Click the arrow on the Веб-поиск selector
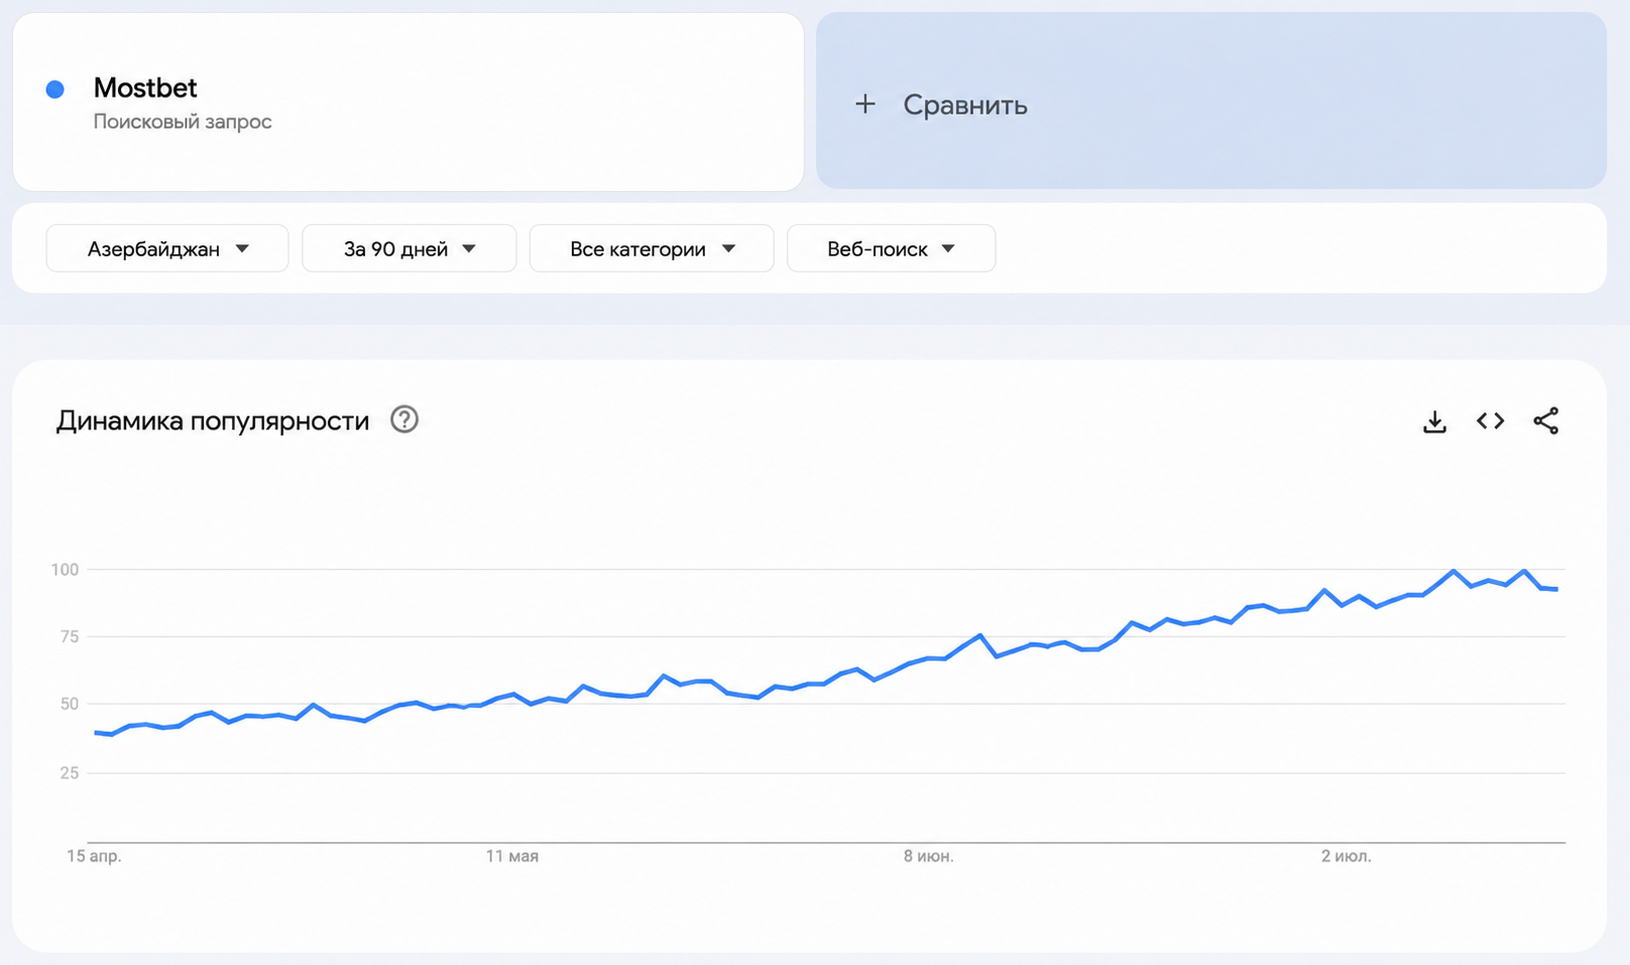Viewport: 1630px width, 965px height. pos(948,249)
